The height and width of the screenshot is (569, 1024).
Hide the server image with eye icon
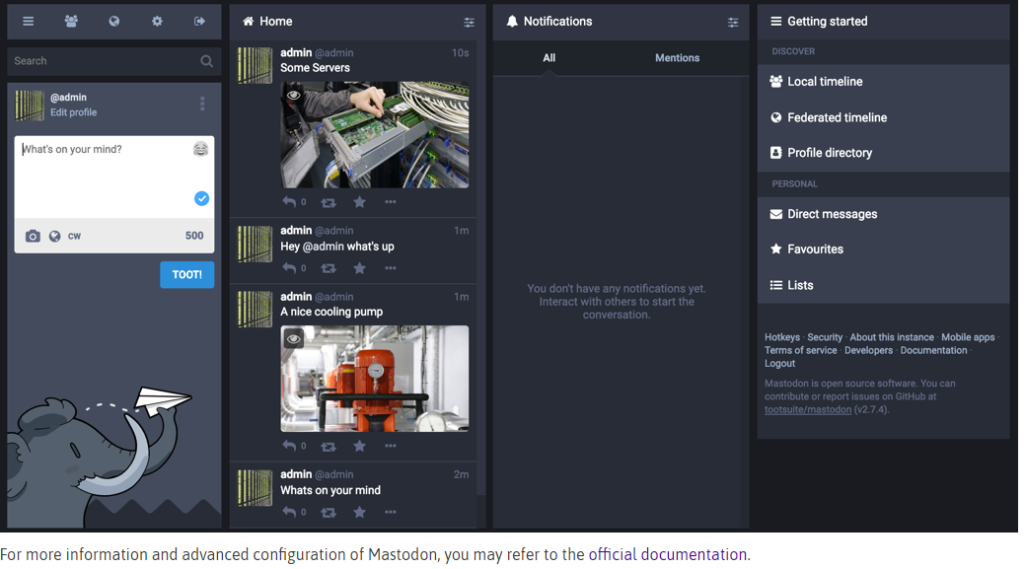(294, 95)
